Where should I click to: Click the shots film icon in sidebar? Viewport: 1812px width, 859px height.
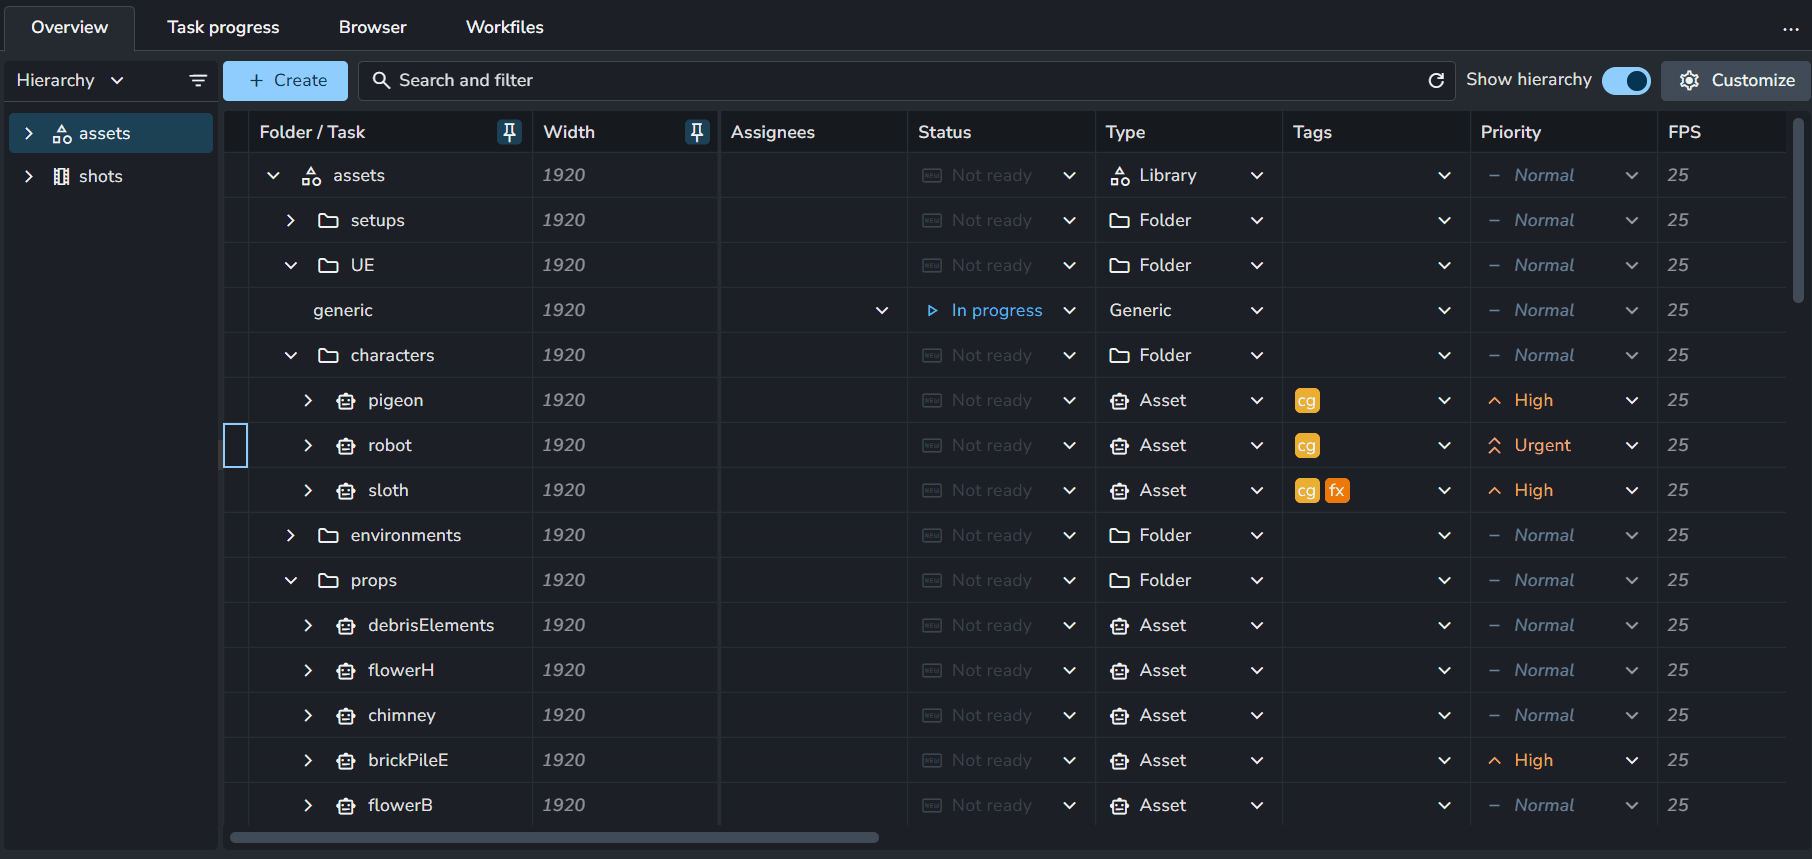click(x=62, y=177)
